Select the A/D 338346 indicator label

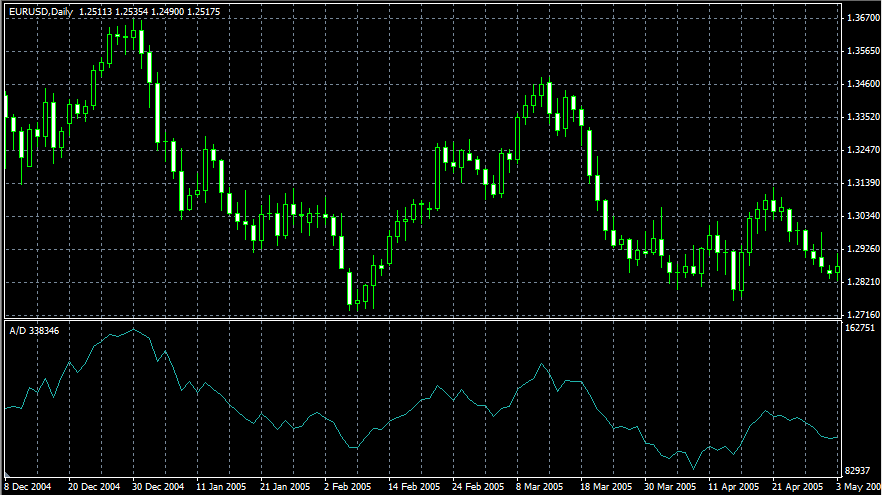click(x=34, y=331)
